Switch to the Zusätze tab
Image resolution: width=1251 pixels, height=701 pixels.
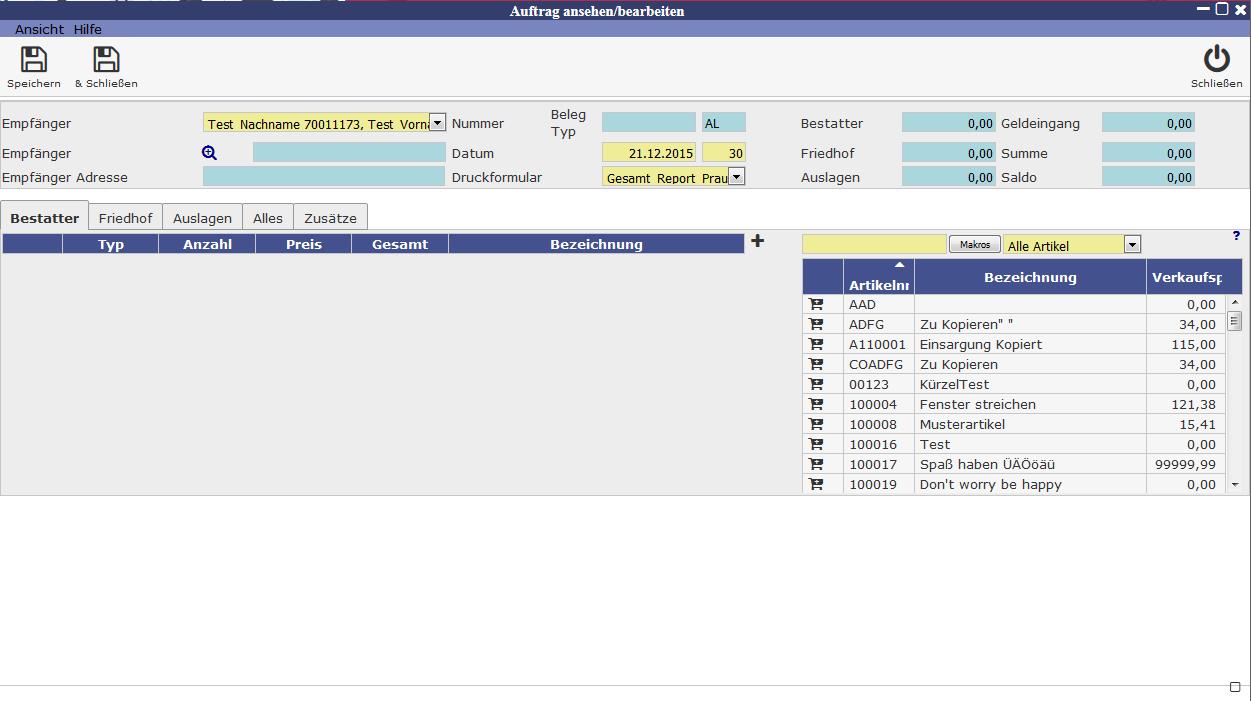point(331,218)
